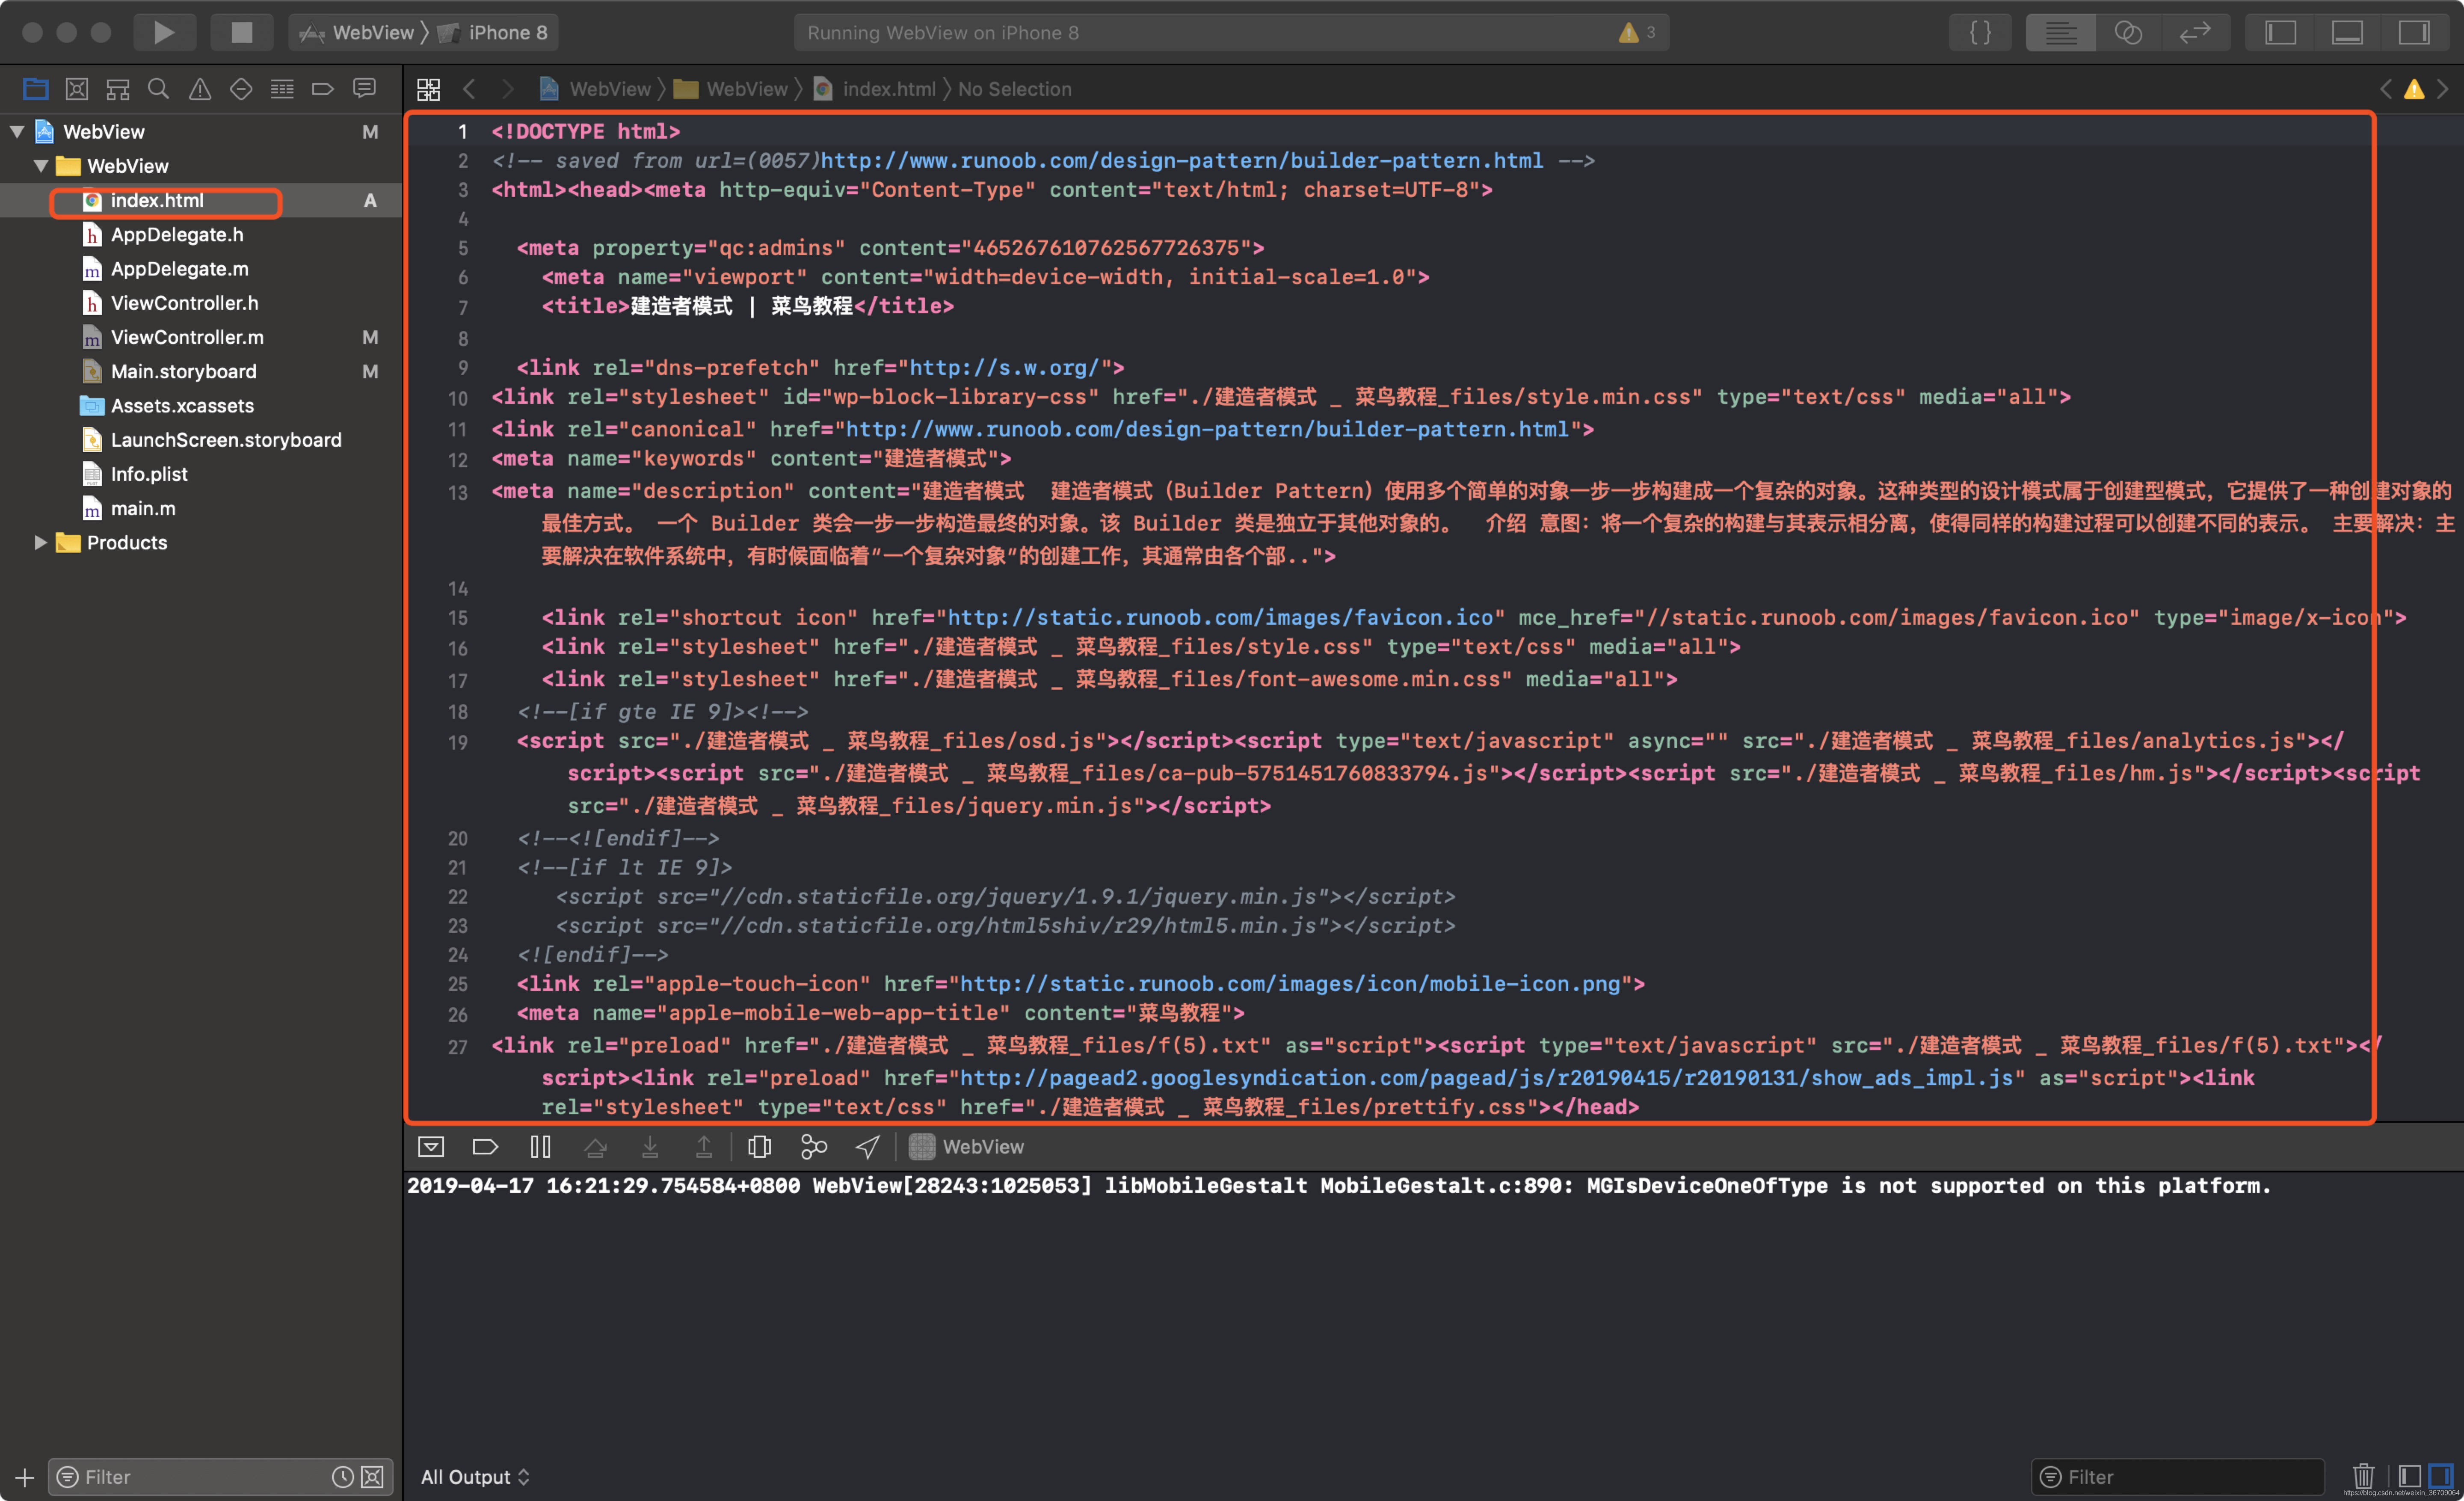Screen dimensions: 2464x1501
Task: Click the warning count in activity bar
Action: 1637,32
